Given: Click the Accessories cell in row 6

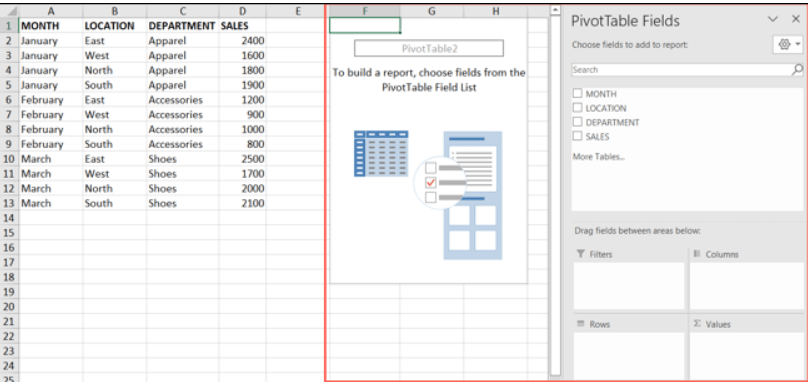Looking at the screenshot, I should tap(183, 99).
